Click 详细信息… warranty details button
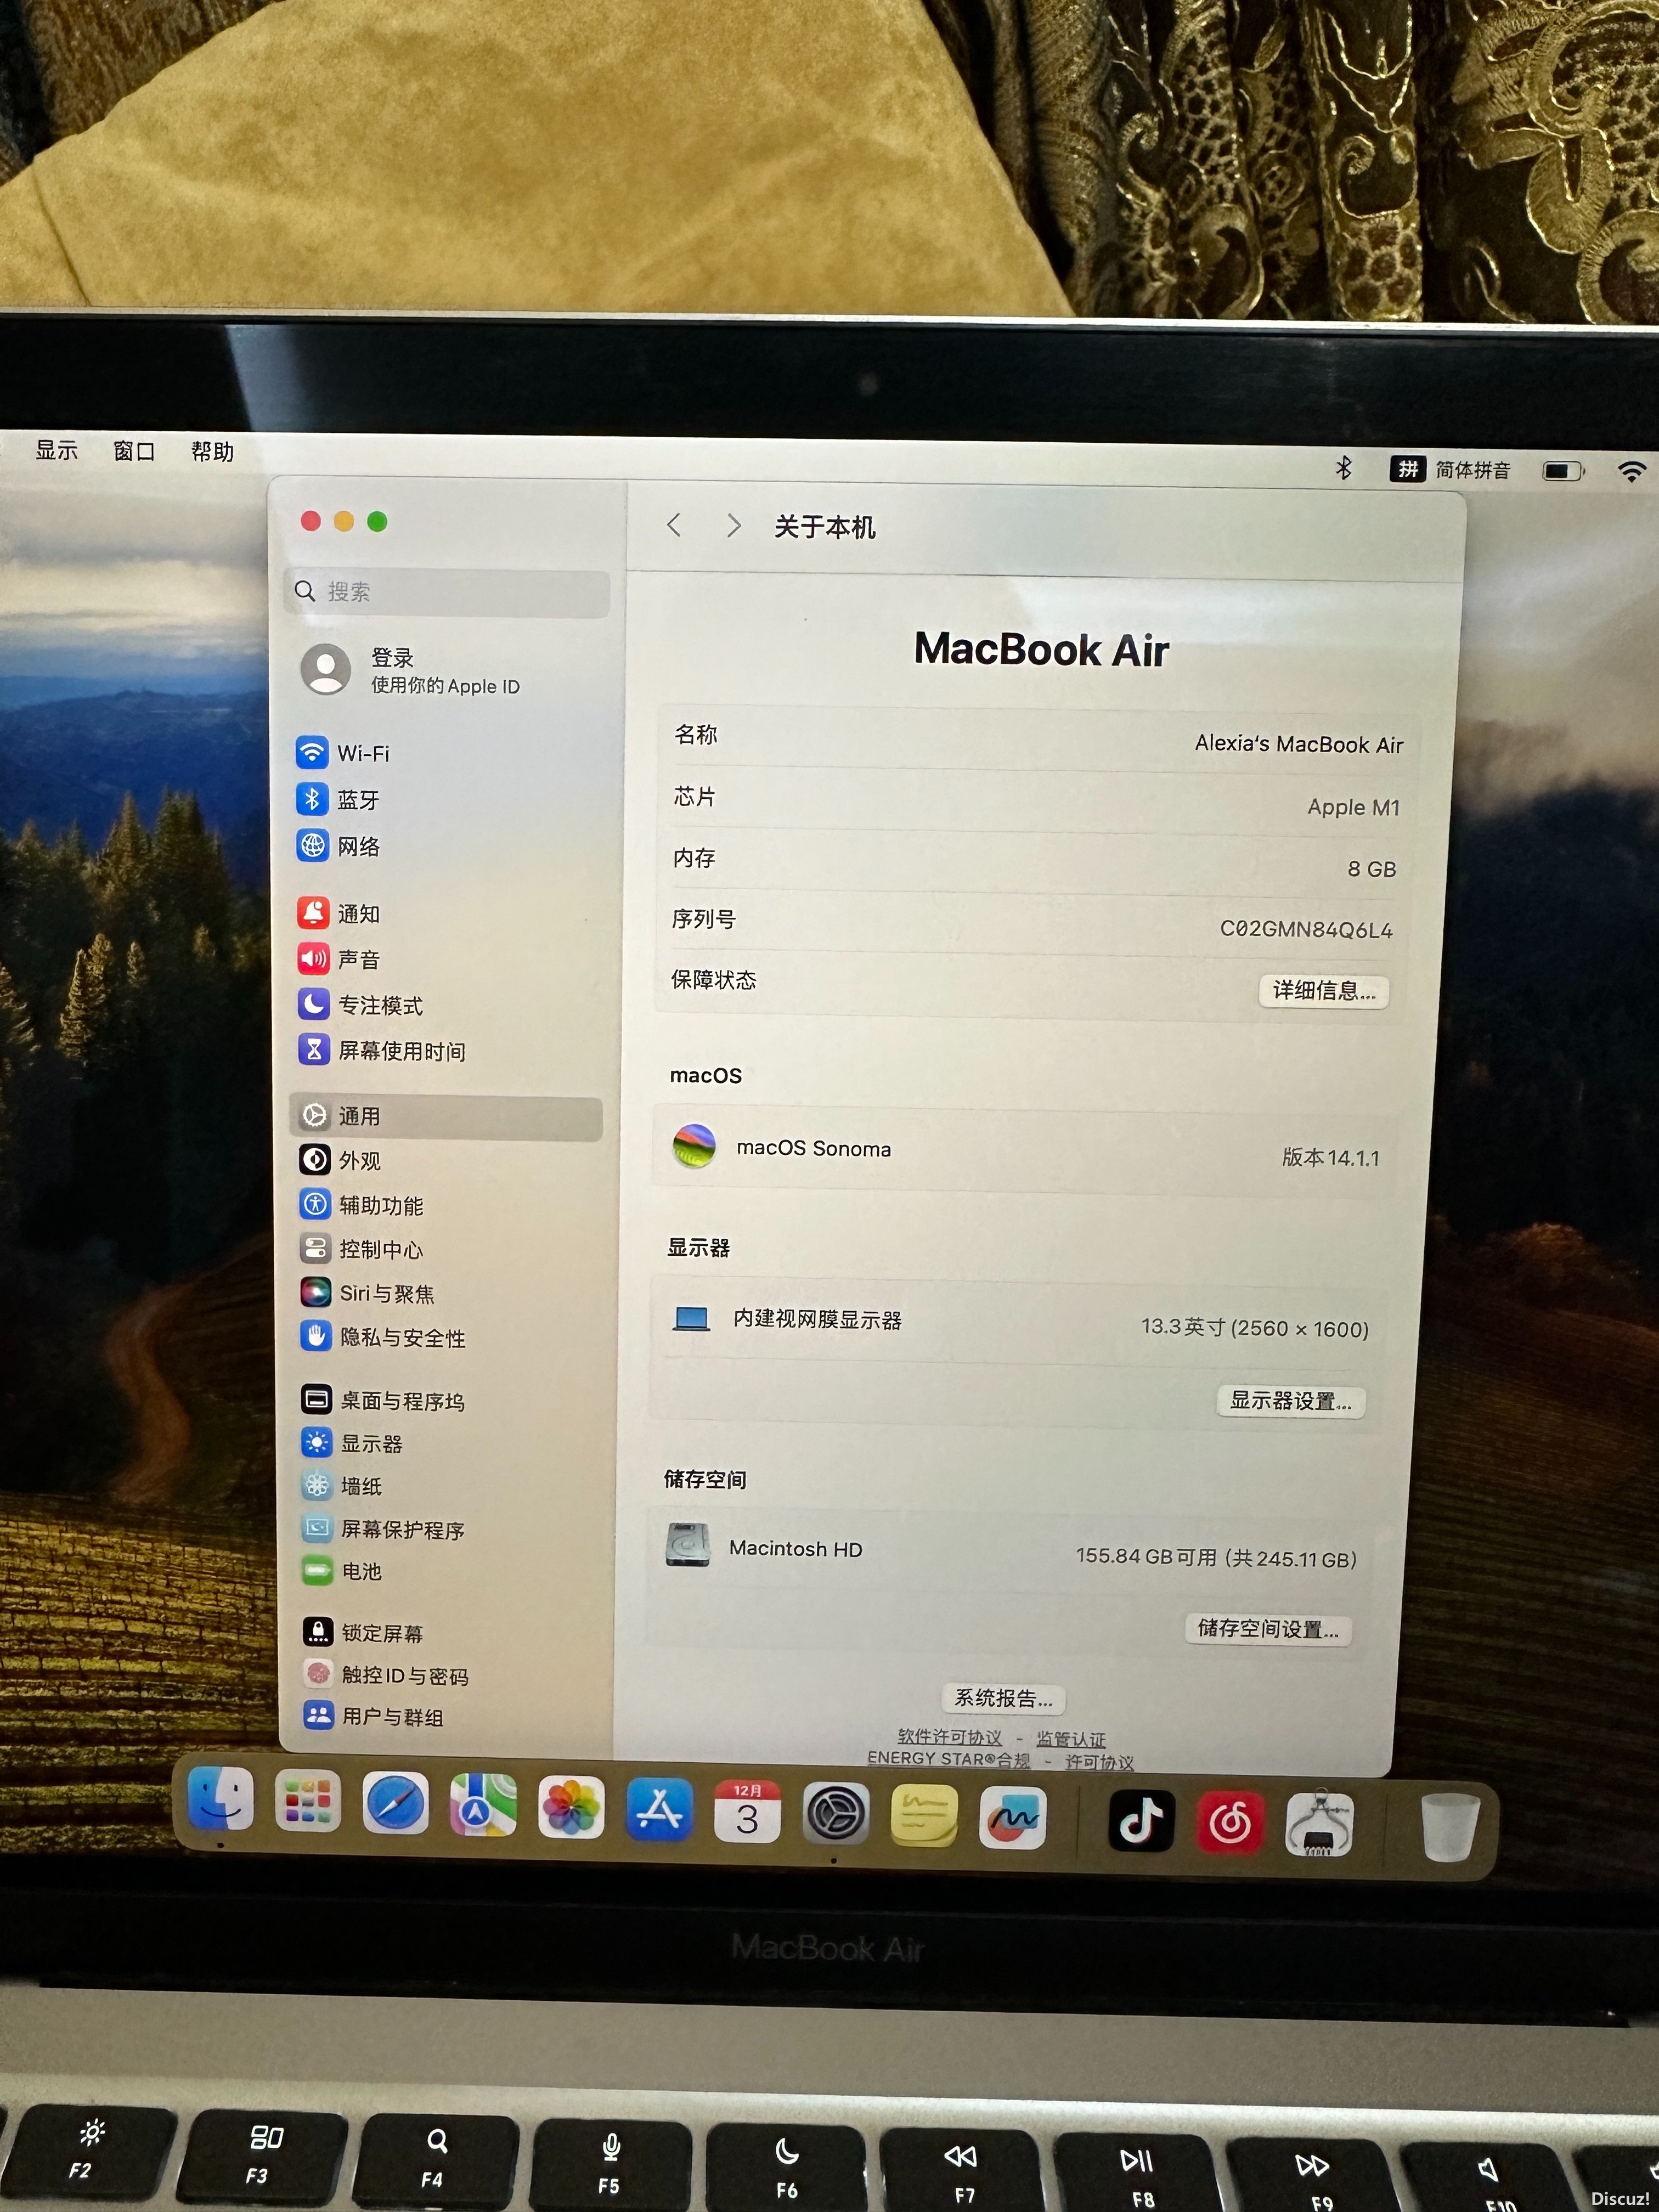The width and height of the screenshot is (1659, 2212). (1324, 991)
